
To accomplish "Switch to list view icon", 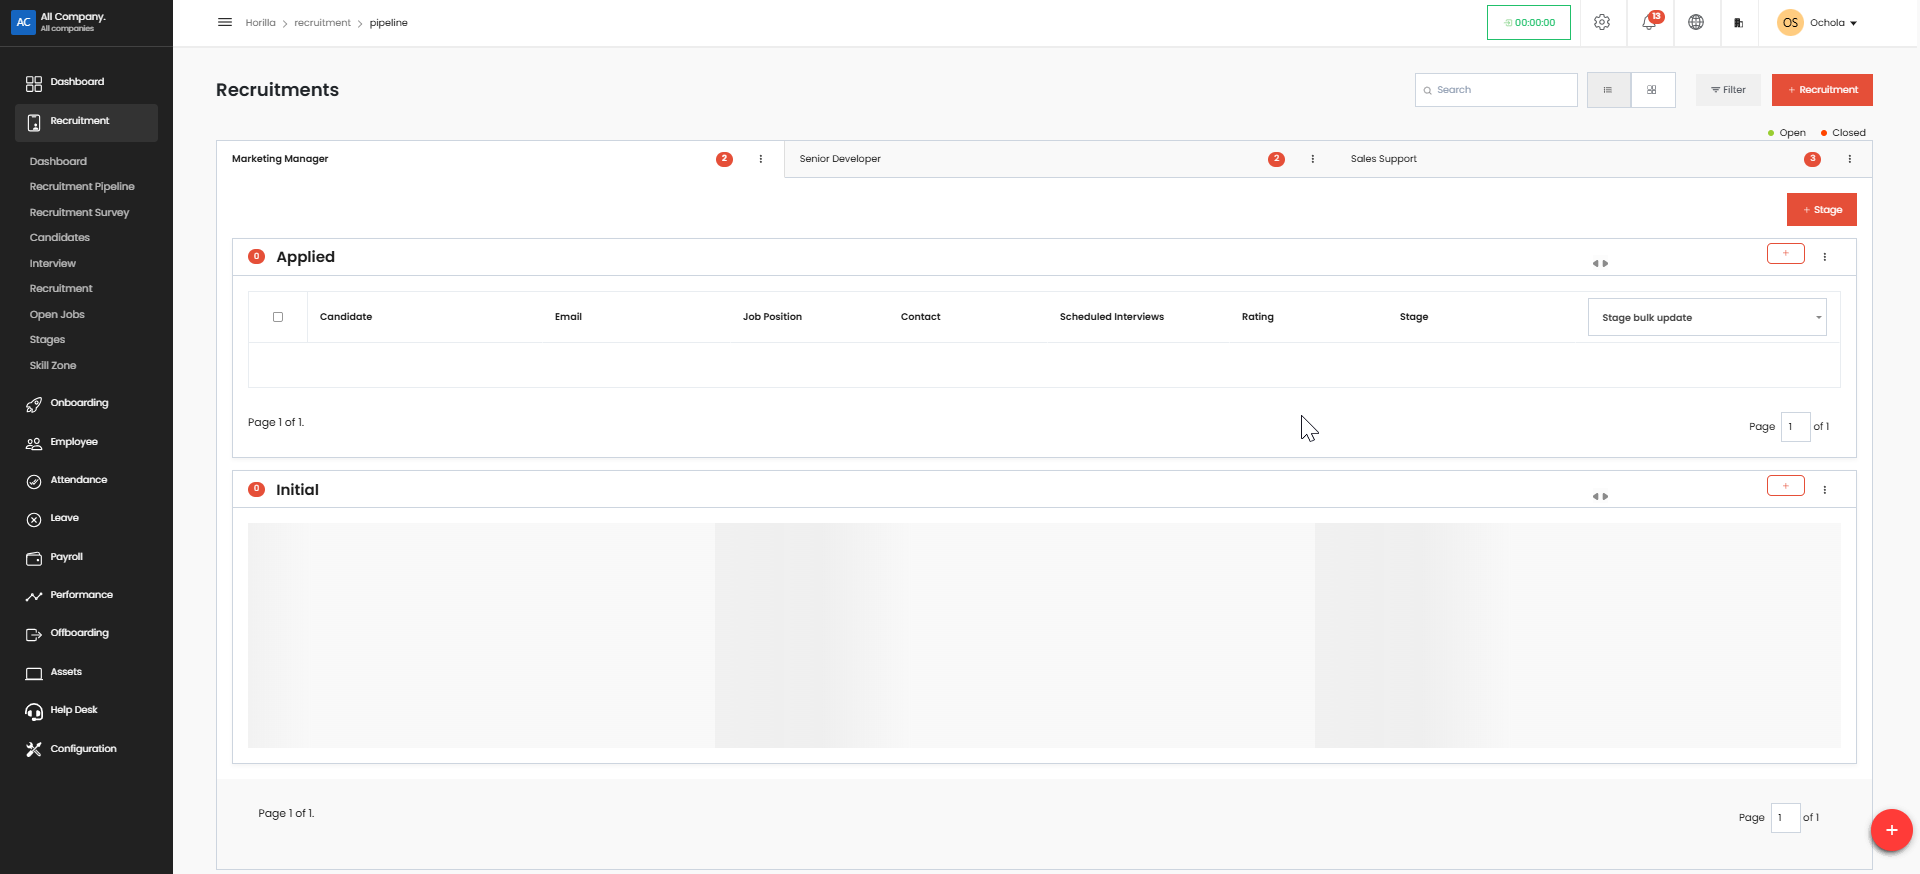I will [x=1608, y=90].
